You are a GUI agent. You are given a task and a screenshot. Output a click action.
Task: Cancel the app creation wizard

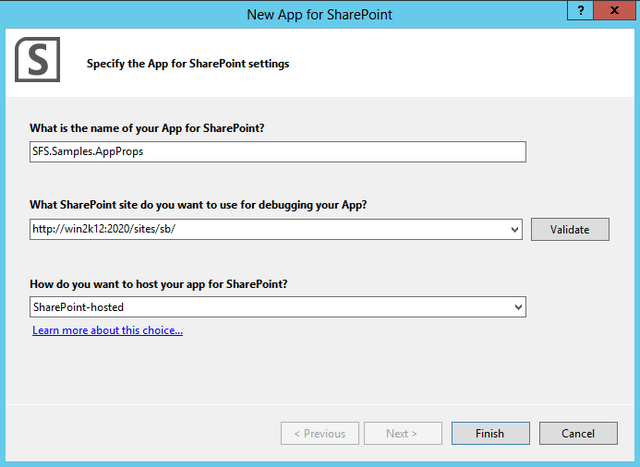pyautogui.click(x=578, y=433)
